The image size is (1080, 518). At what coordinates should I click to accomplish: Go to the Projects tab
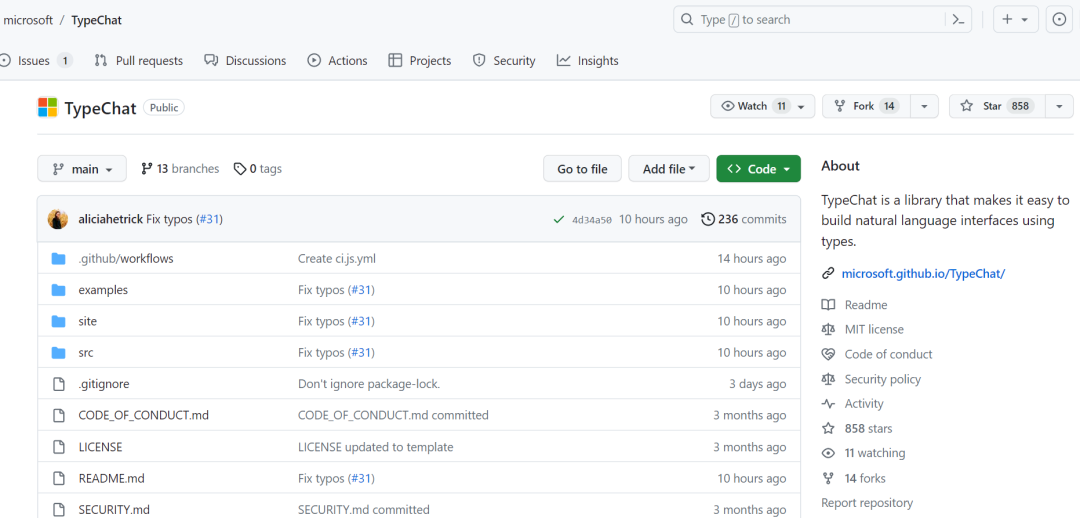point(420,61)
